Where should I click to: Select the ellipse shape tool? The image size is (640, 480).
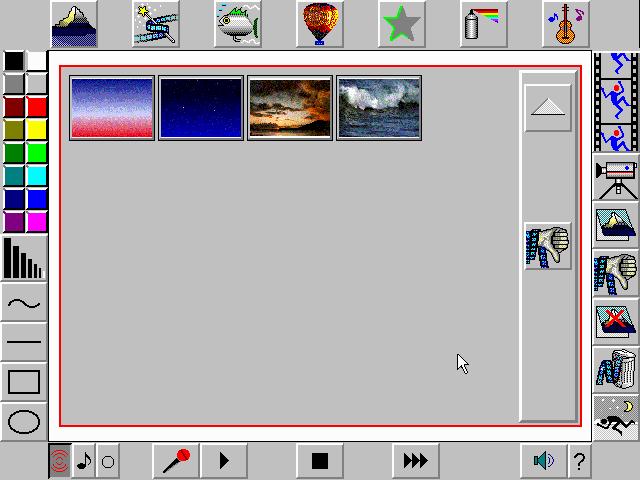[x=24, y=422]
